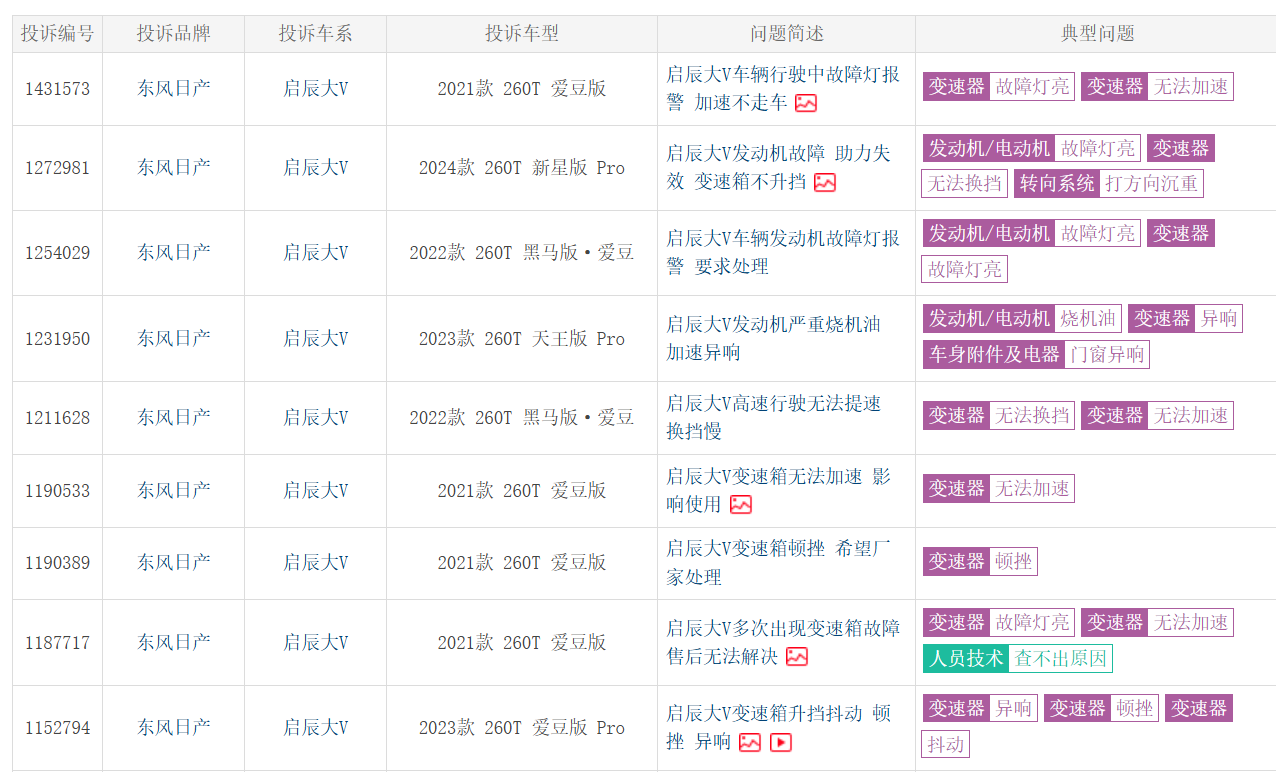This screenshot has width=1276, height=772.
Task: Click 变速器 顿挫 tag in row 1190389
Action: 980,561
